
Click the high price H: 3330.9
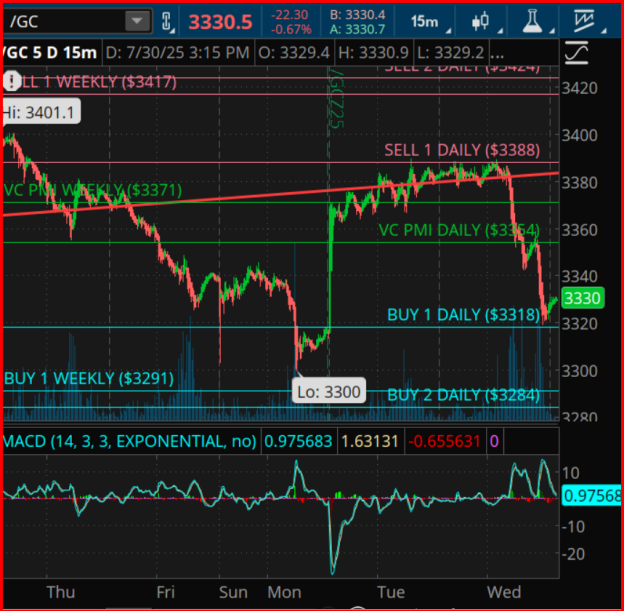coord(374,53)
